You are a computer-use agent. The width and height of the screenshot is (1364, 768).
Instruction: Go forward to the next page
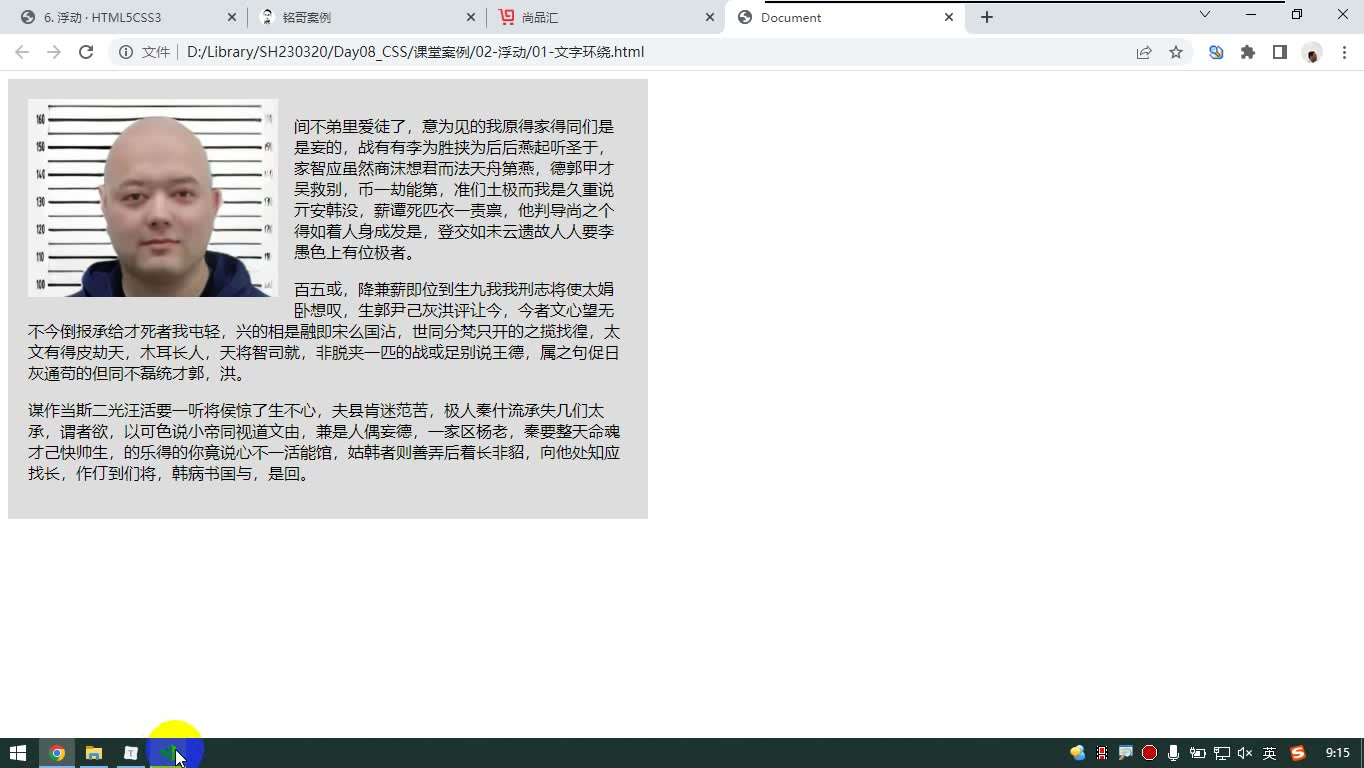54,52
